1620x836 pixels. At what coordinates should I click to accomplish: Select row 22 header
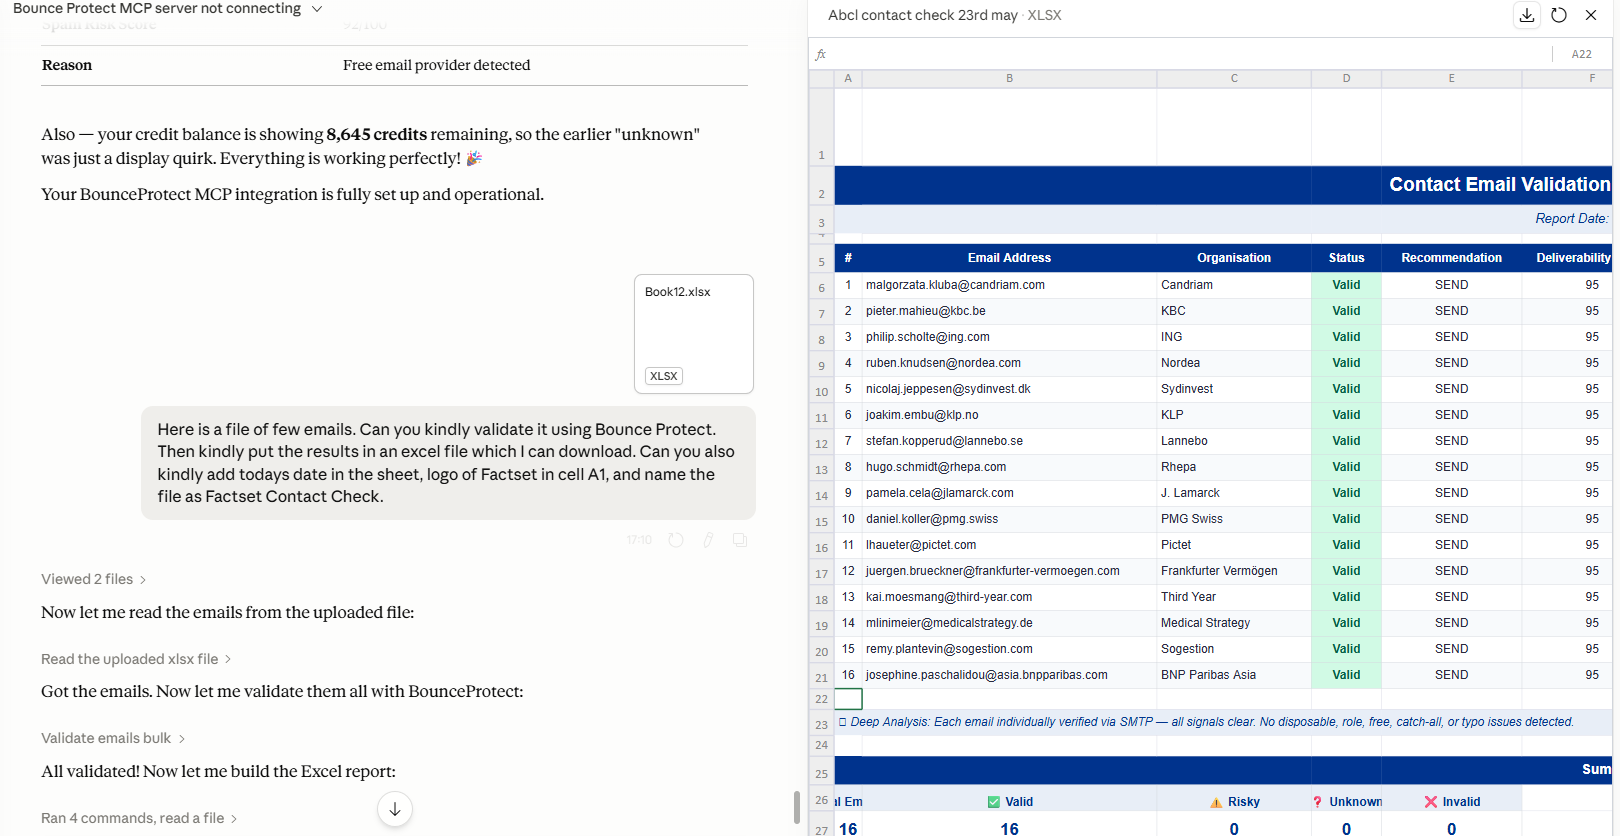[822, 699]
